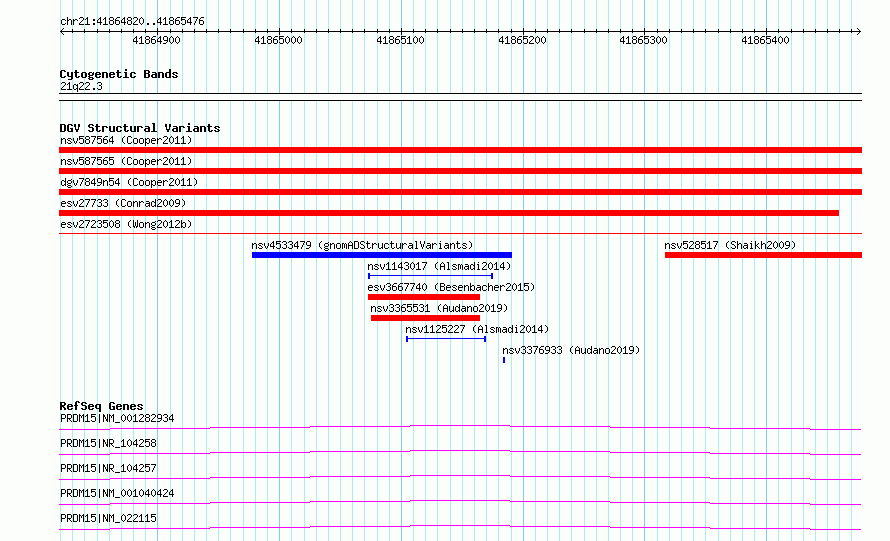Screen dimensions: 890x541
Task: Click the thin red line under esv2723508
Action: pyautogui.click(x=460, y=233)
